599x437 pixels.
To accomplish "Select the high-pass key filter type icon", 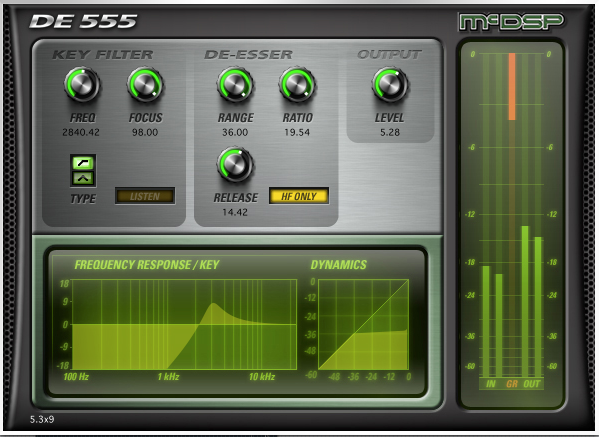I will point(83,163).
